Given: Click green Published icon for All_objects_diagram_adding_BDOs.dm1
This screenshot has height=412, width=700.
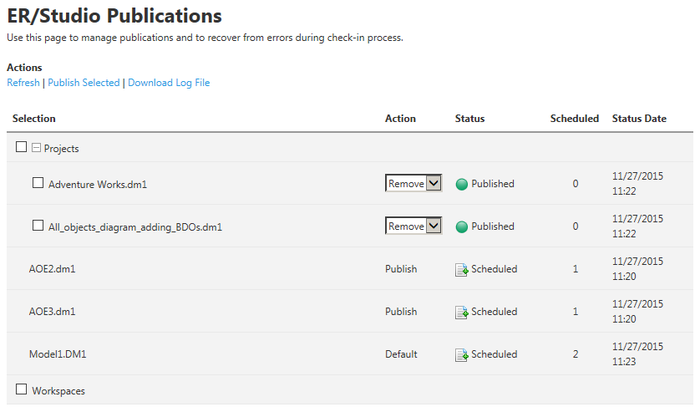Looking at the screenshot, I should 462,227.
